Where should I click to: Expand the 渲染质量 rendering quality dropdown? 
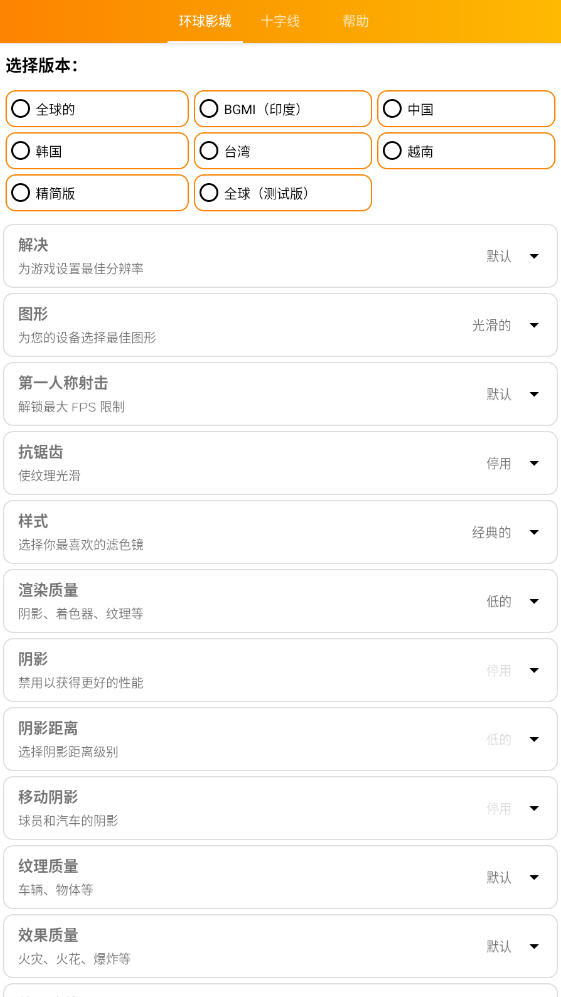pyautogui.click(x=534, y=602)
